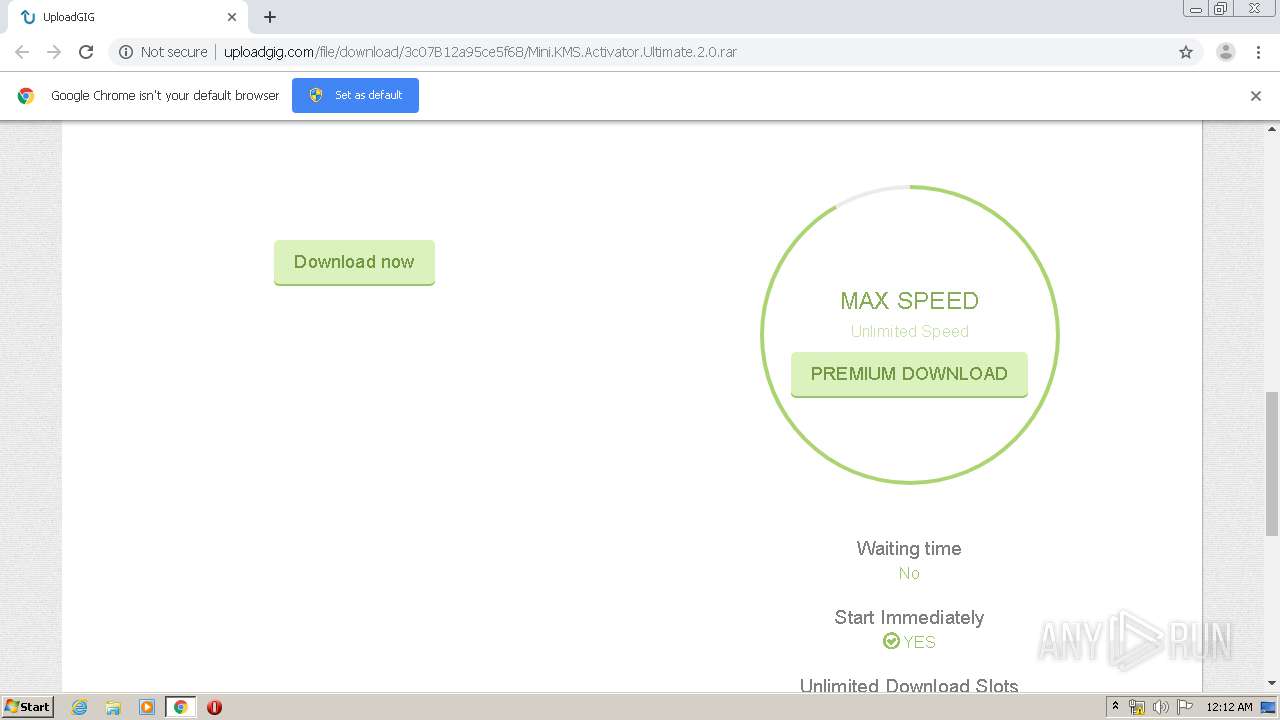1280x720 pixels.
Task: Click the Unlimited Speed text
Action: [909, 331]
